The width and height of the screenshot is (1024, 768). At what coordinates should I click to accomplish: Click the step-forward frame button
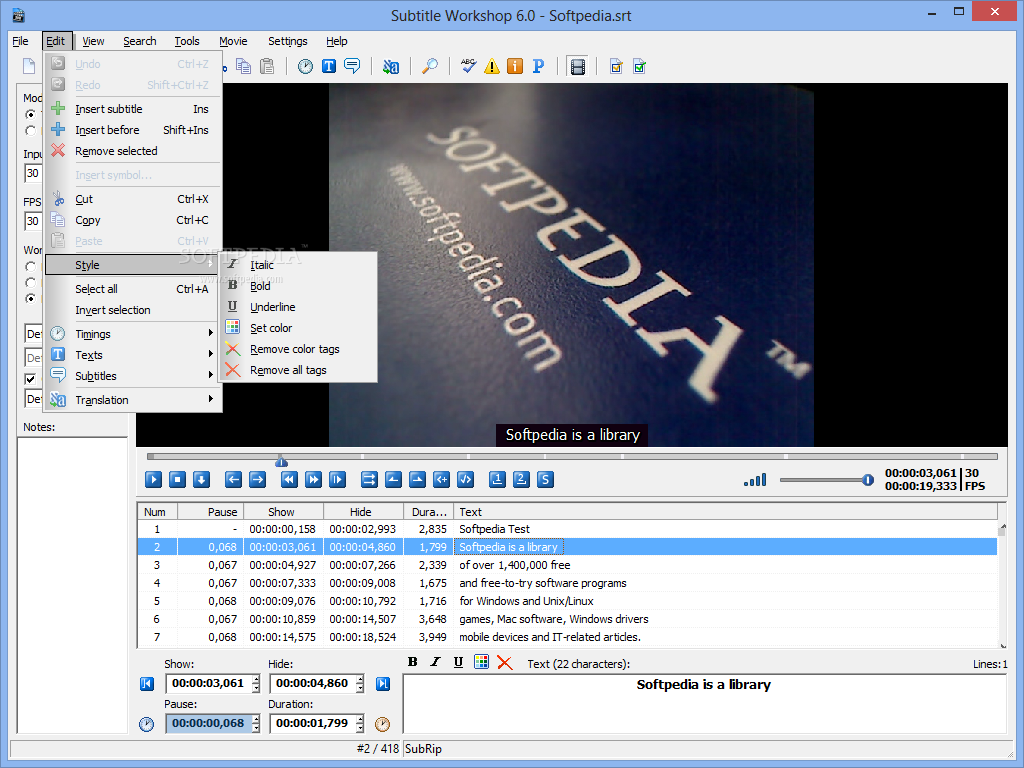(337, 480)
